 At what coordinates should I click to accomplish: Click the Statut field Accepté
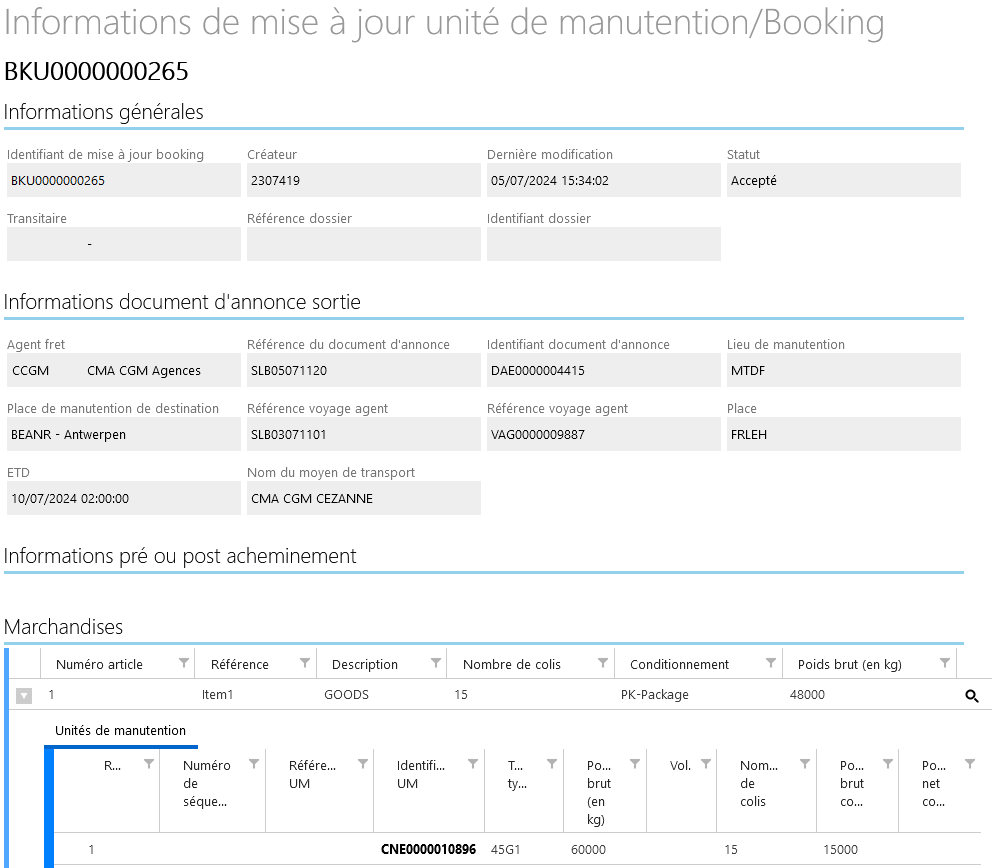point(843,180)
